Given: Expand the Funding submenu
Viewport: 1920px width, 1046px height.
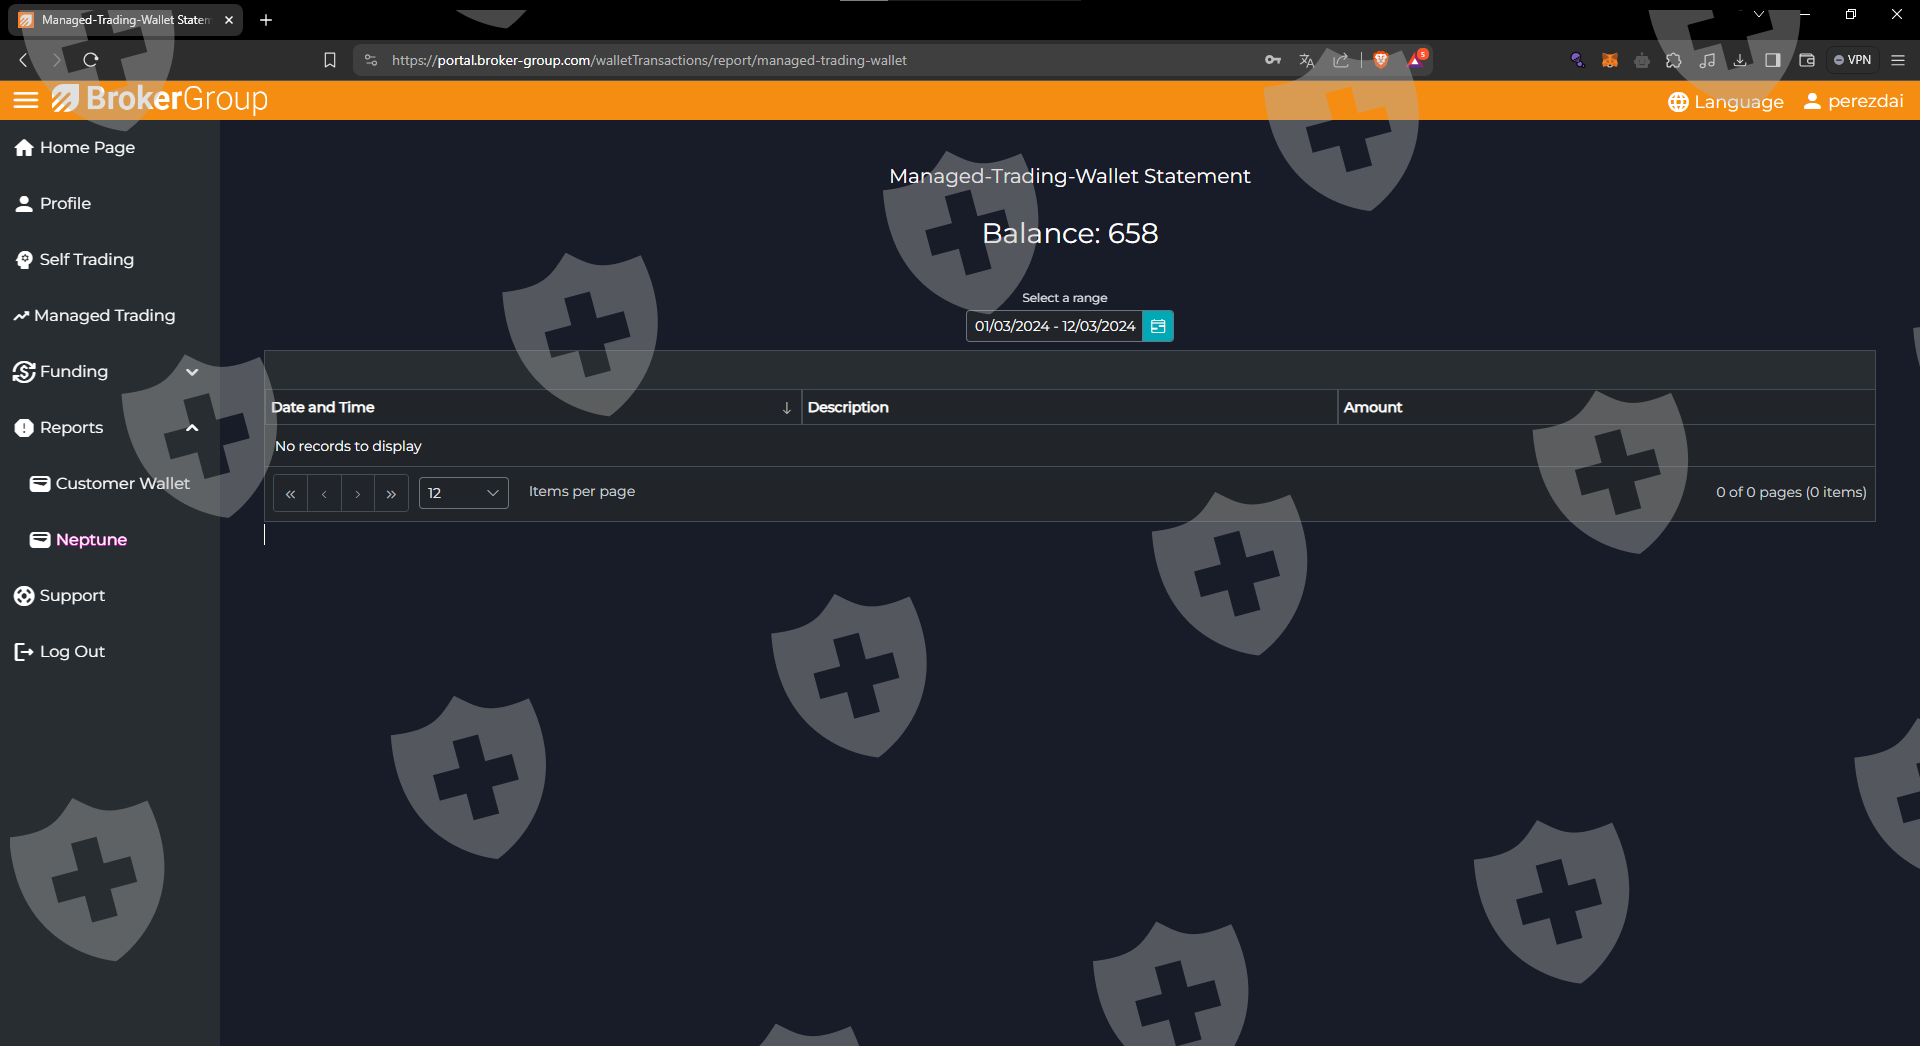Looking at the screenshot, I should tap(192, 372).
